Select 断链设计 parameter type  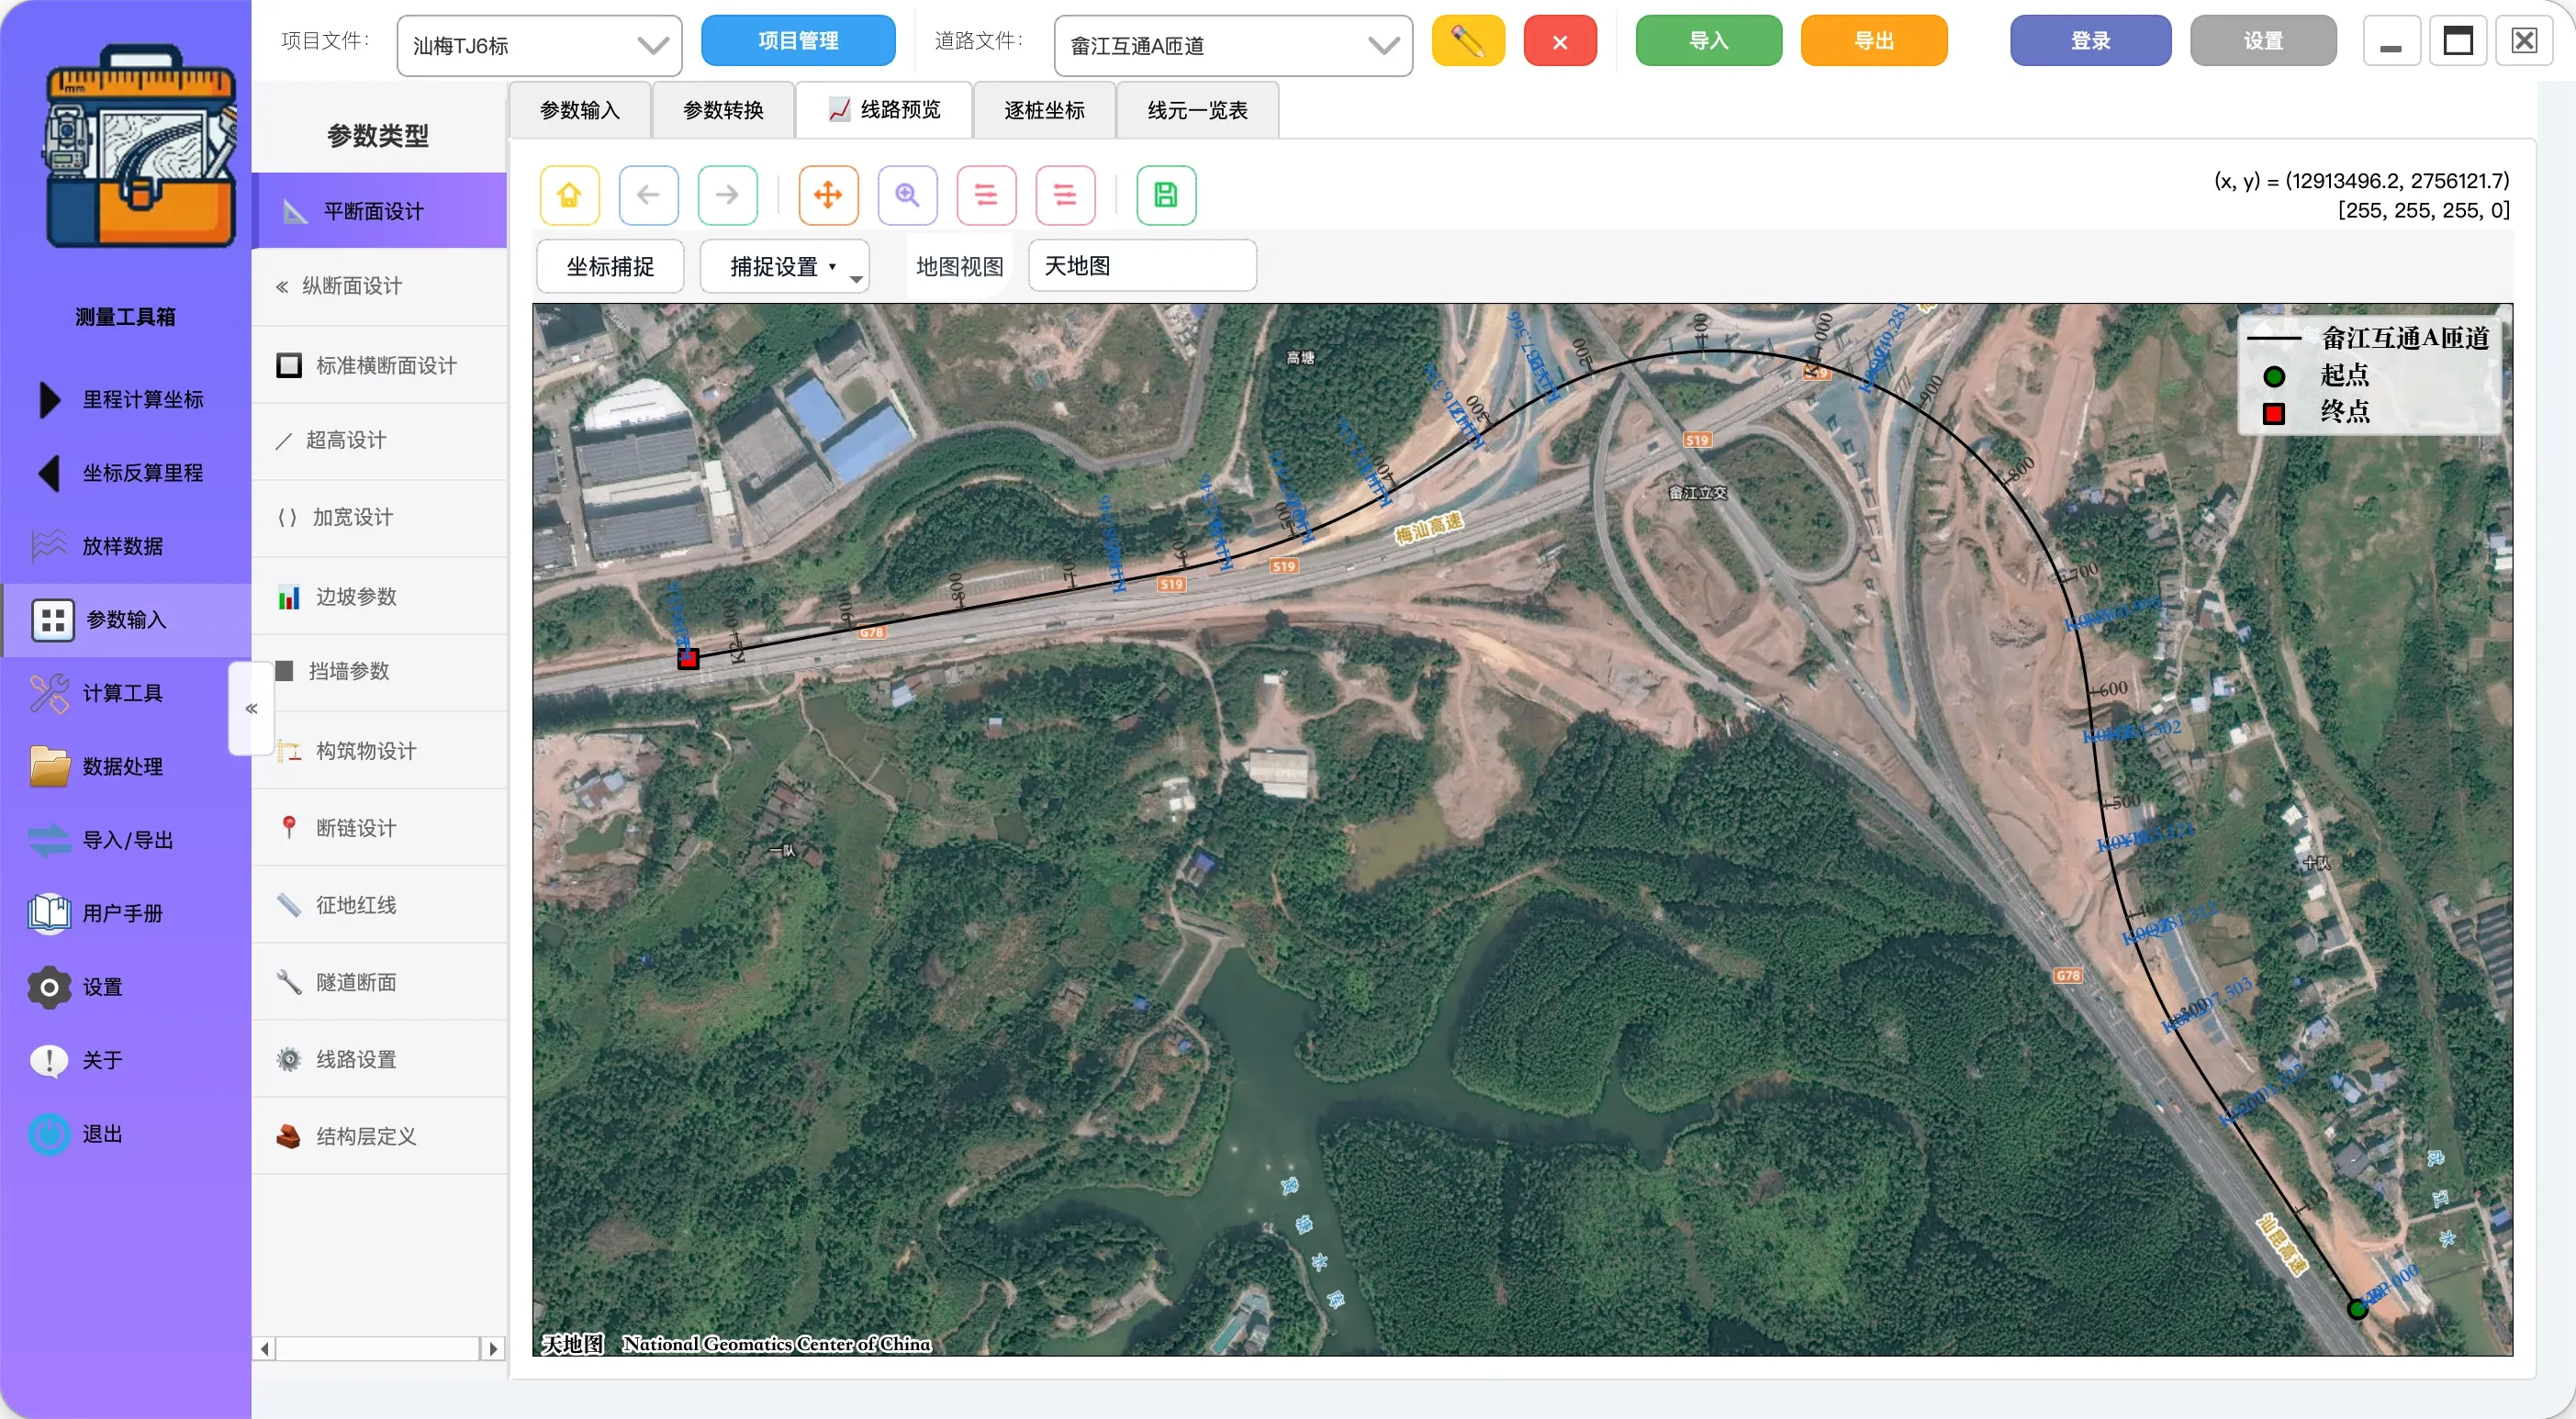(x=379, y=828)
